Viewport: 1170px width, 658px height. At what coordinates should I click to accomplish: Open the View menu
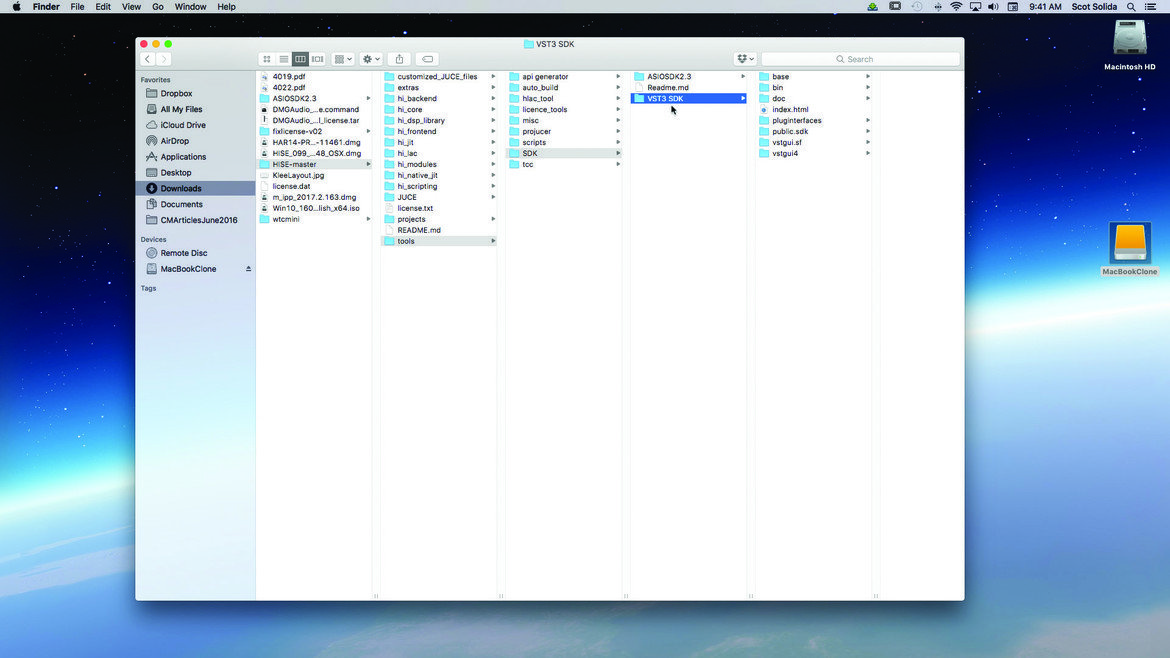131,7
